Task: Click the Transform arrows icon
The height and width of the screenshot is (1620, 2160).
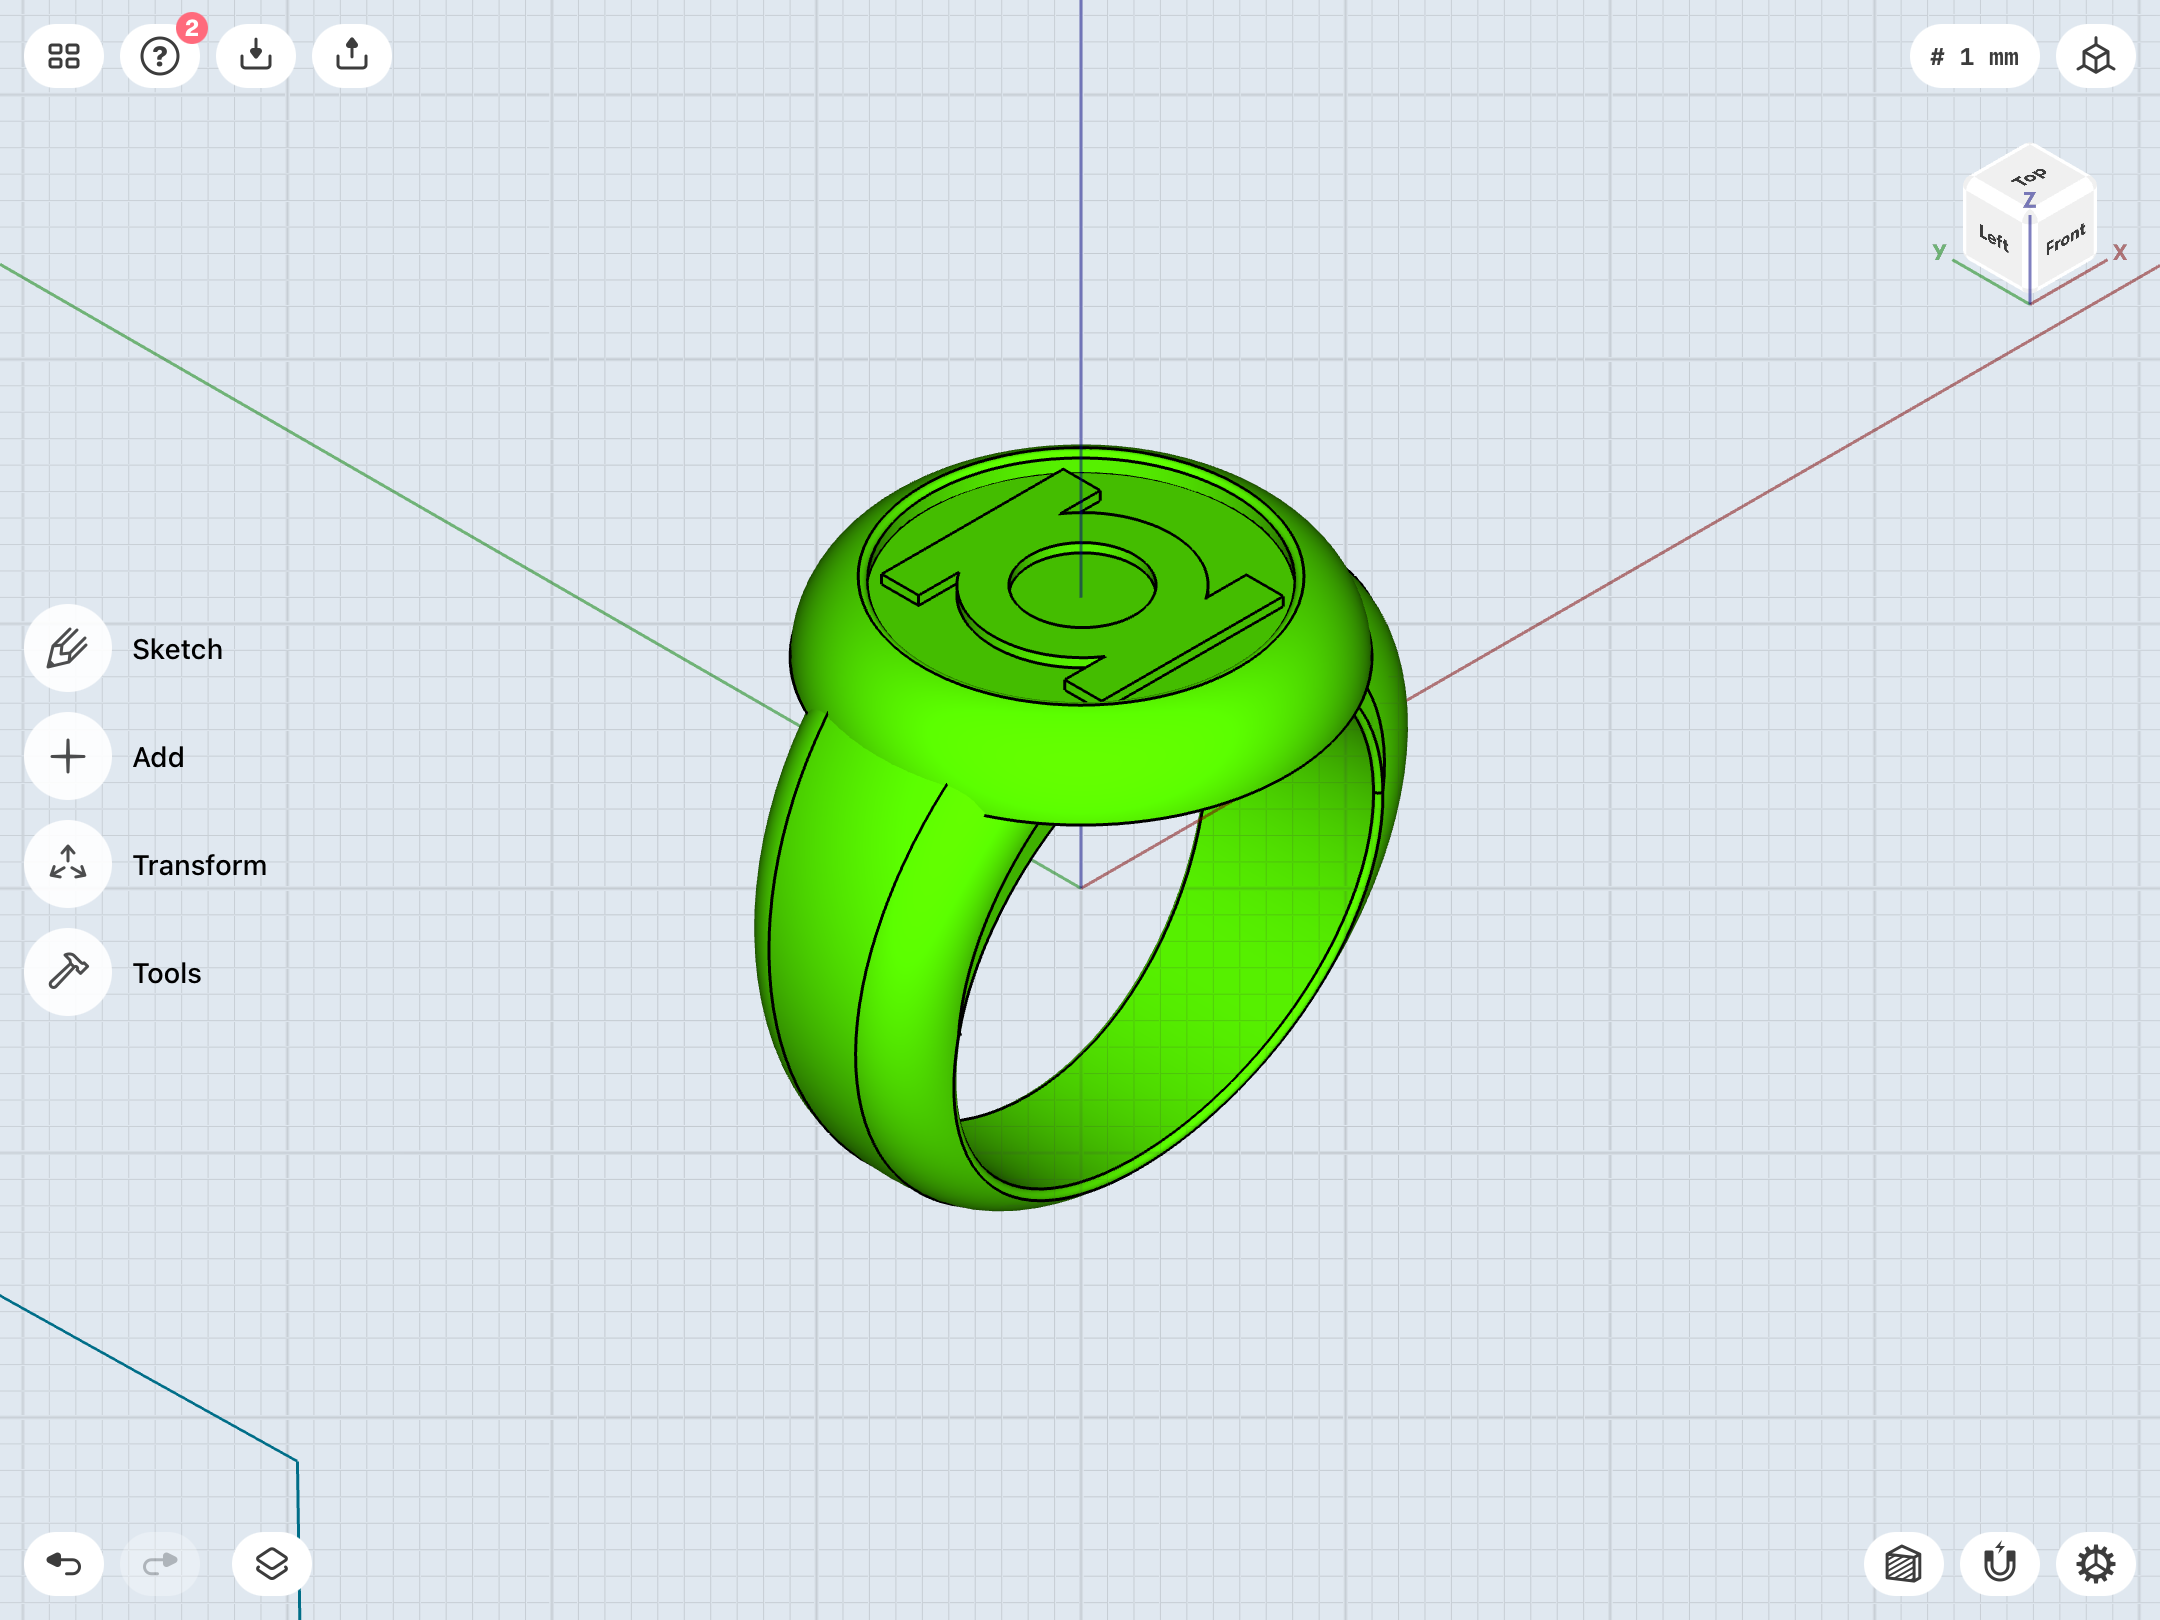Action: tap(68, 865)
